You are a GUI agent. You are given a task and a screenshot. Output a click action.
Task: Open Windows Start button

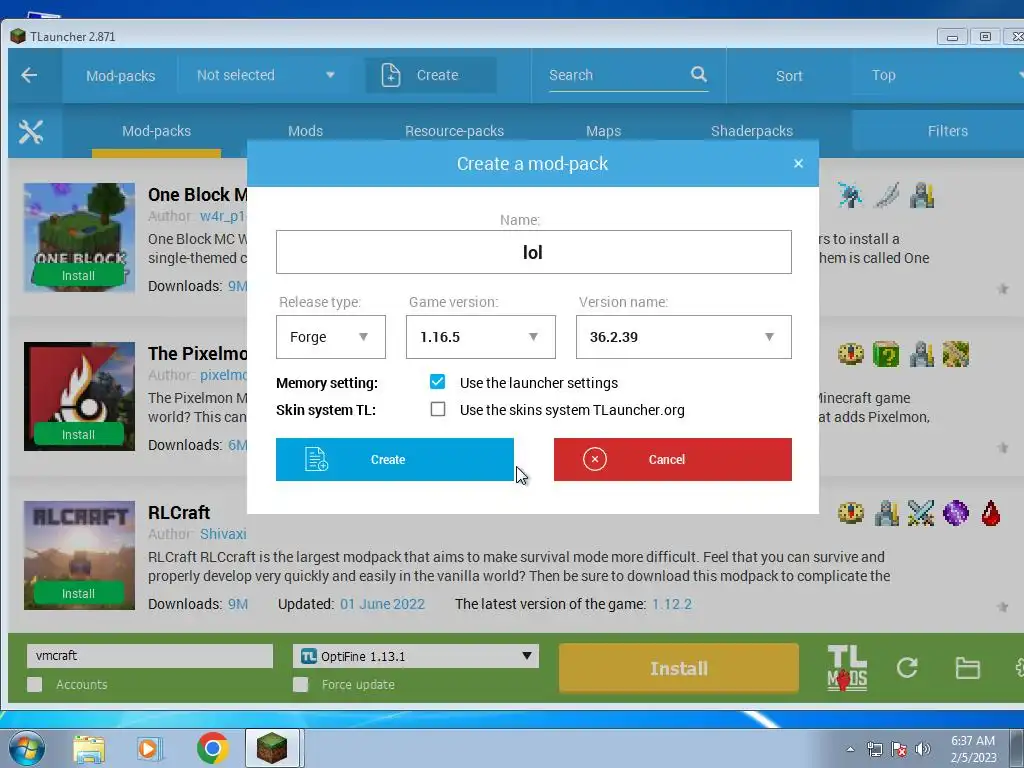click(x=27, y=748)
